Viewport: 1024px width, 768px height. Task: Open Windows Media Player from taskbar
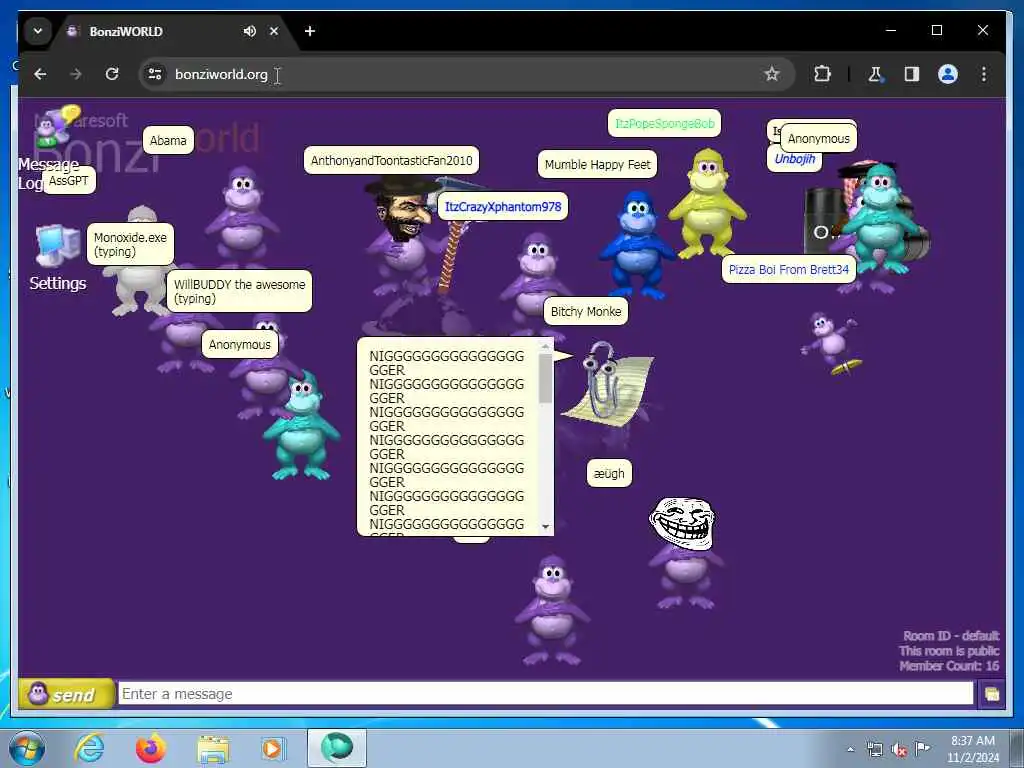click(x=273, y=748)
